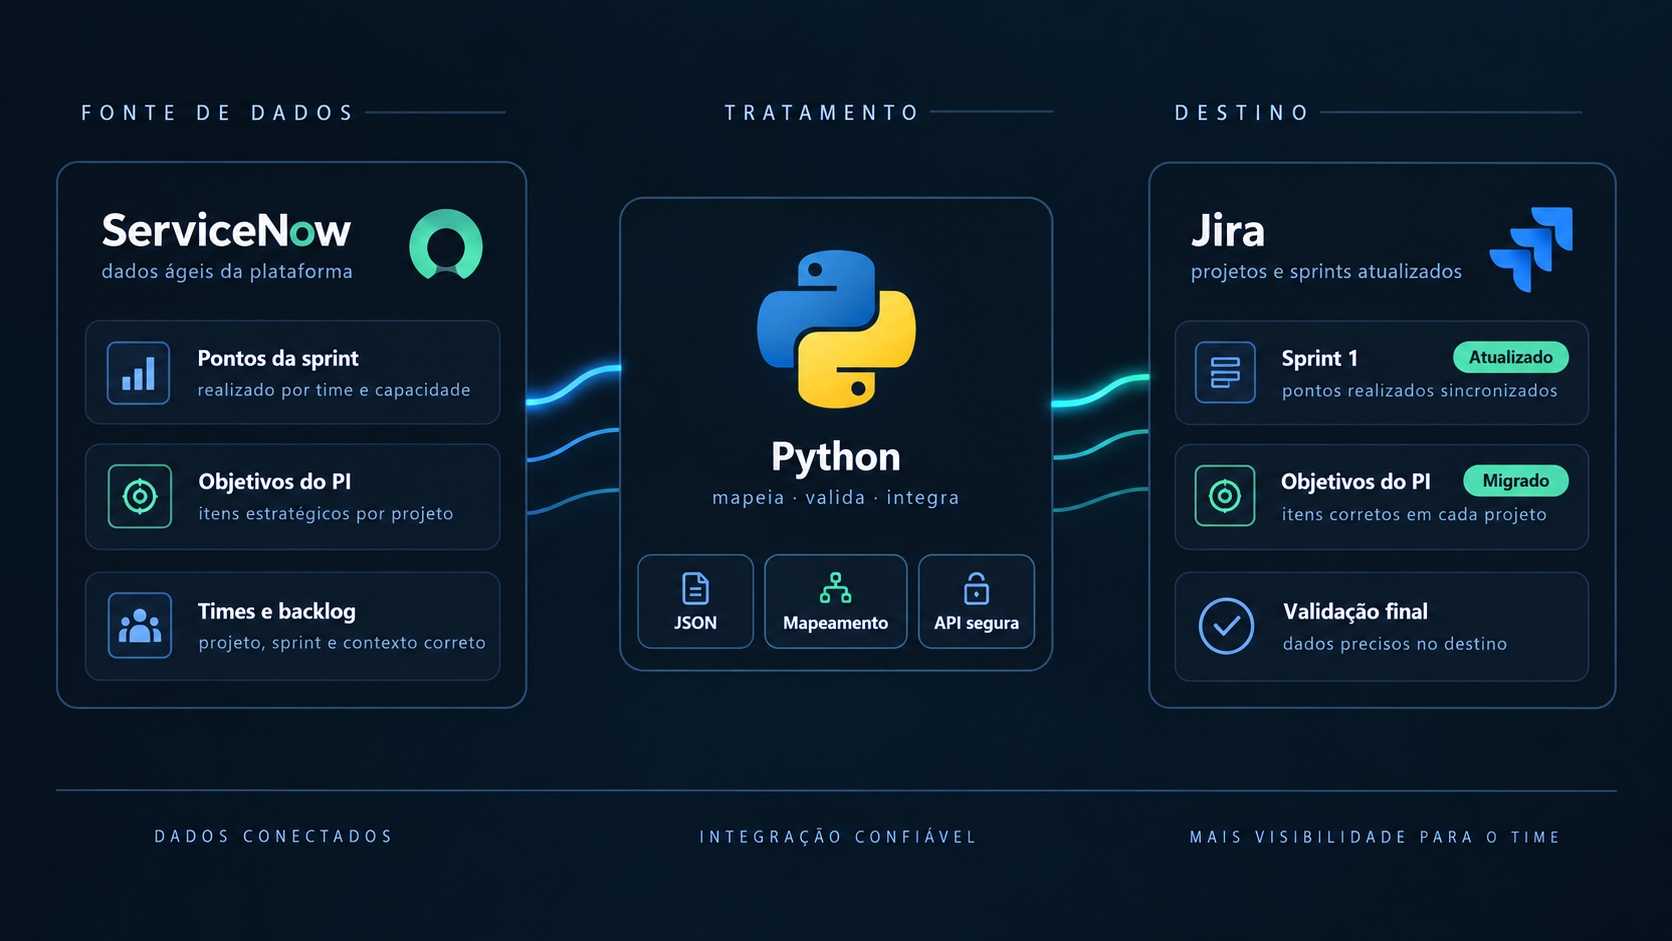Click the Mapeamento hierarchy icon
The image size is (1672, 941).
click(835, 588)
